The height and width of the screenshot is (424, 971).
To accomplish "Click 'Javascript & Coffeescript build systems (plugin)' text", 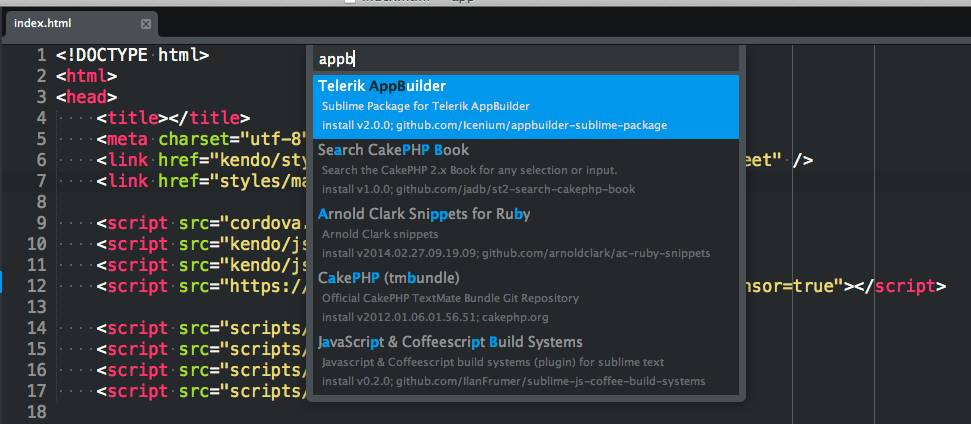I will (x=493, y=362).
